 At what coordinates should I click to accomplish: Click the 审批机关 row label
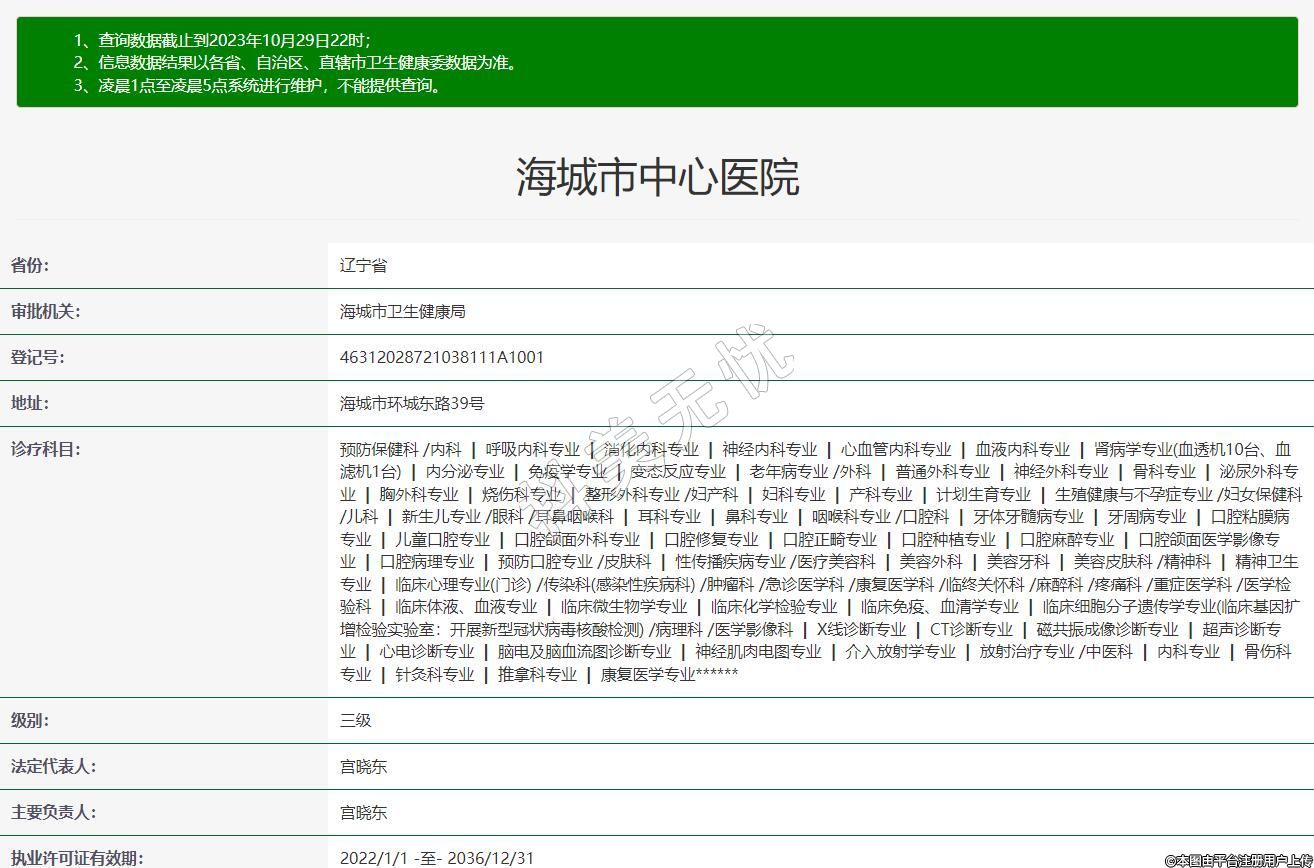click(45, 311)
